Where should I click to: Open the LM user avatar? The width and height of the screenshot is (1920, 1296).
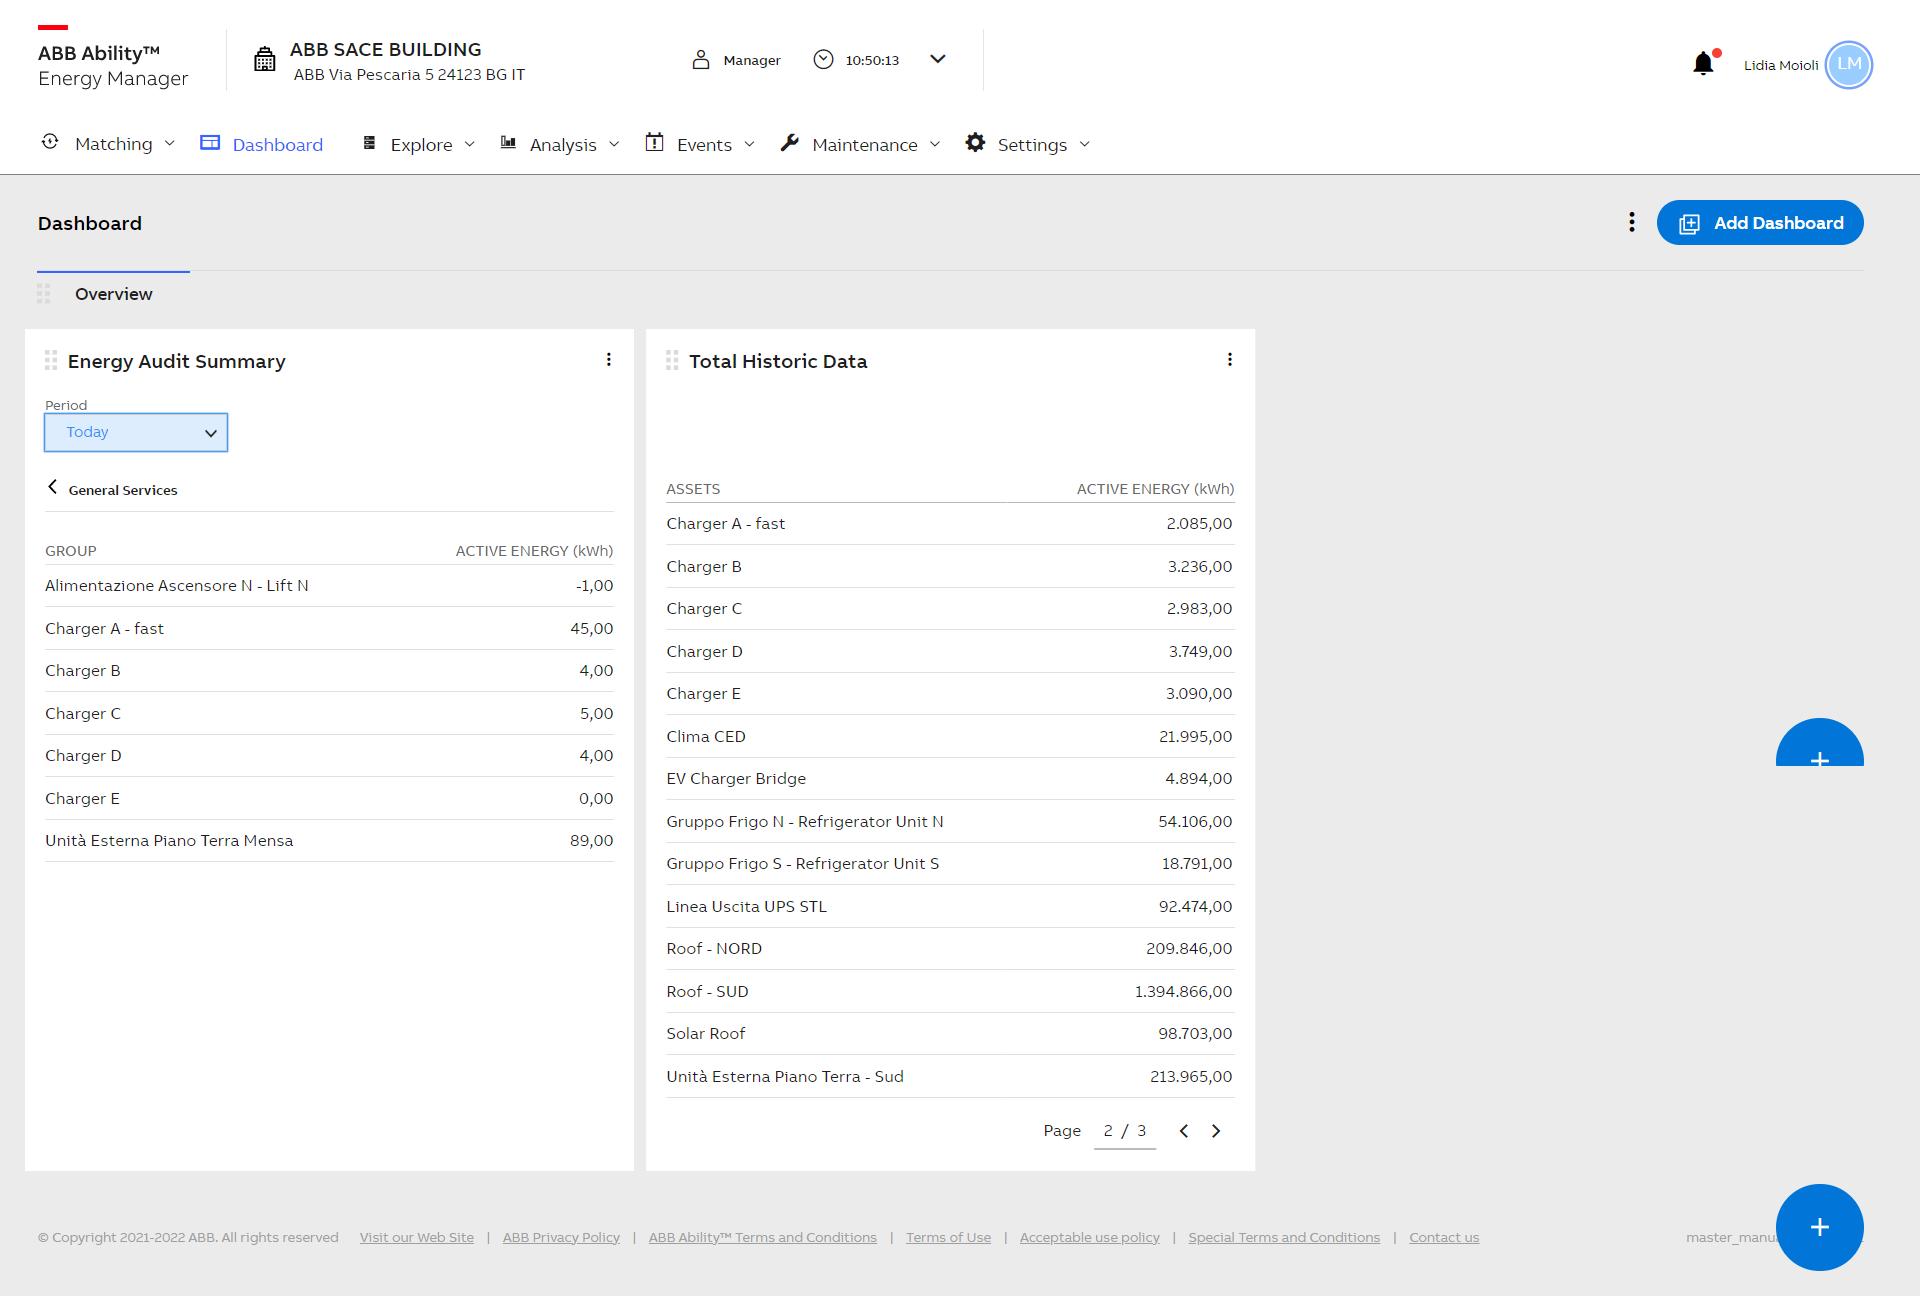coord(1848,65)
